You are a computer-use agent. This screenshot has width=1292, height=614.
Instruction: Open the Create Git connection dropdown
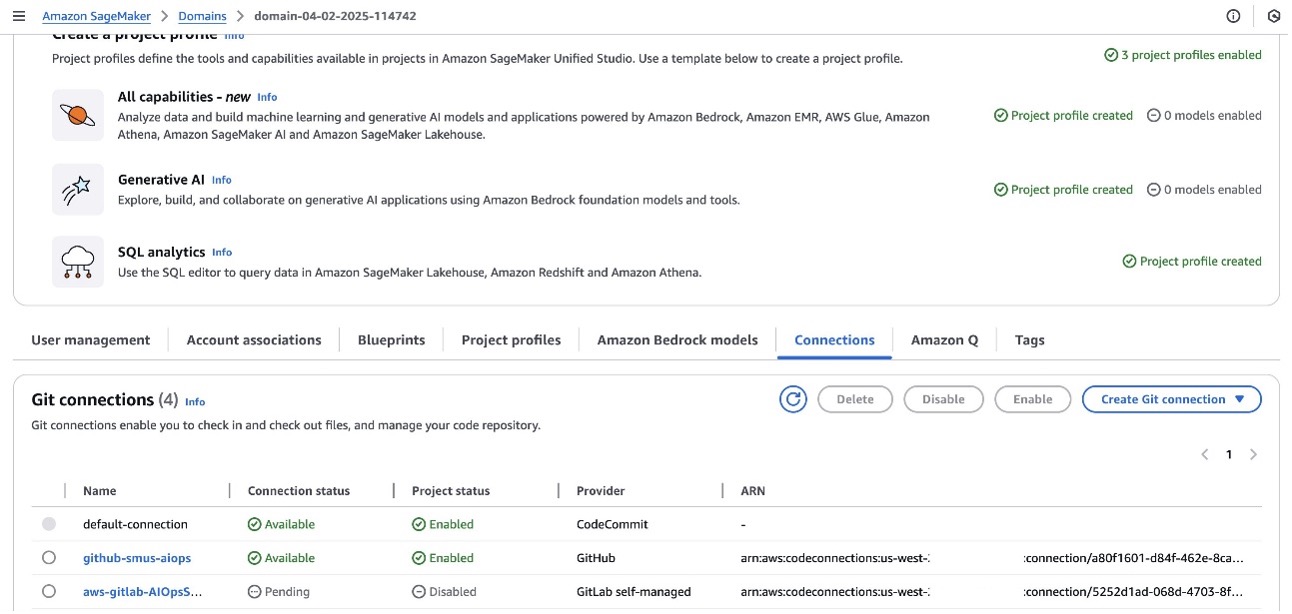point(1172,399)
